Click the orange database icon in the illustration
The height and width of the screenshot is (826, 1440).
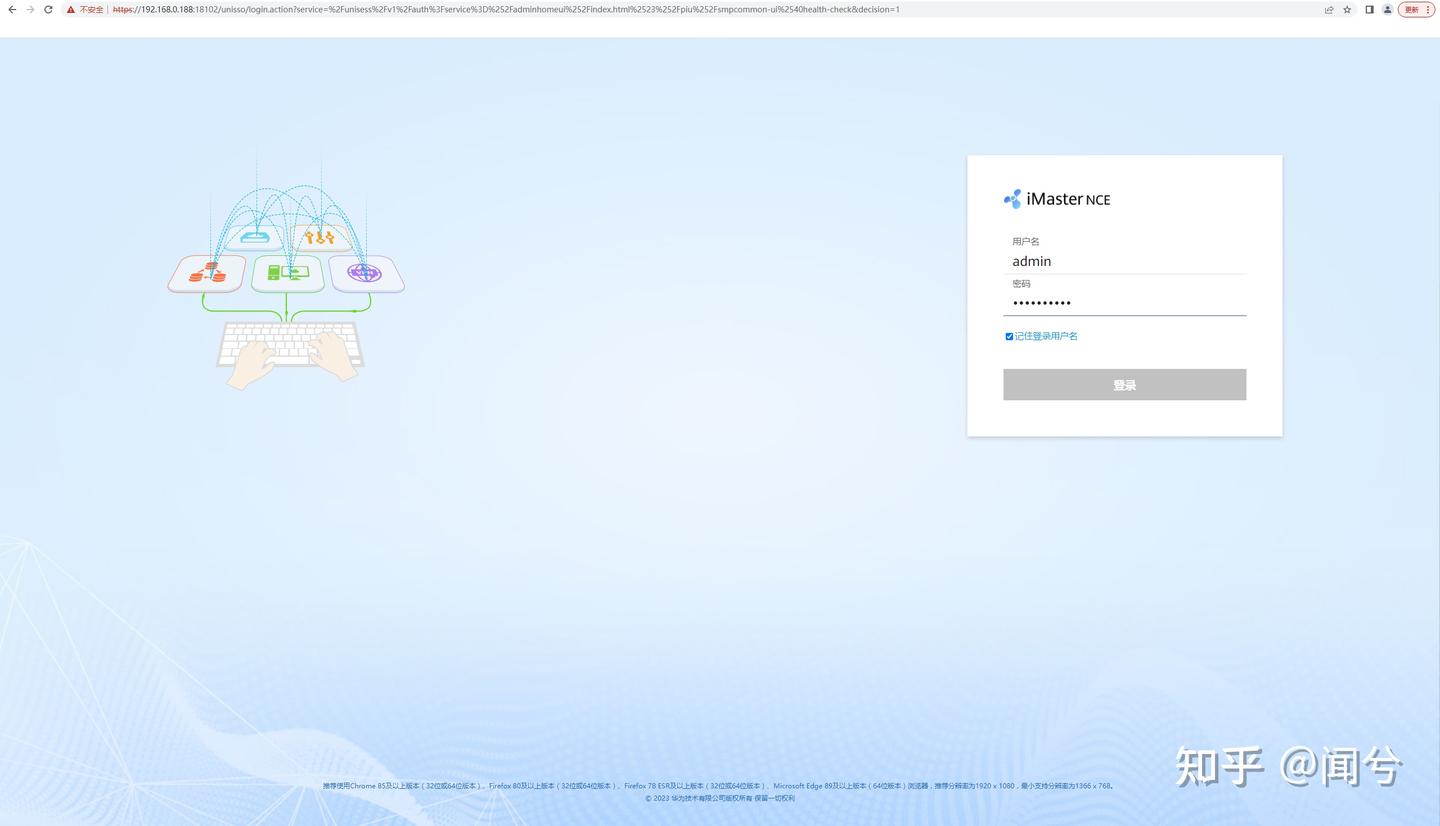pos(207,271)
